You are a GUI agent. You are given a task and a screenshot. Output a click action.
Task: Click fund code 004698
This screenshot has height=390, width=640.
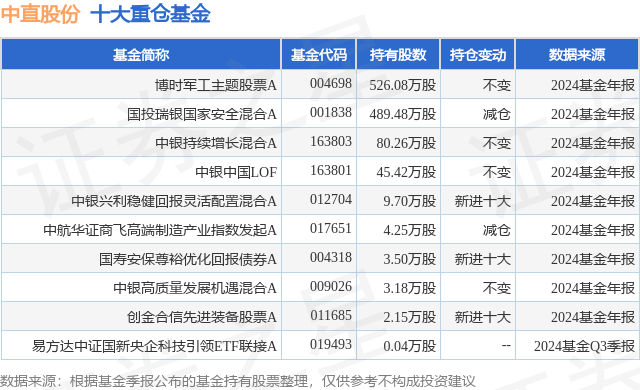(x=331, y=84)
